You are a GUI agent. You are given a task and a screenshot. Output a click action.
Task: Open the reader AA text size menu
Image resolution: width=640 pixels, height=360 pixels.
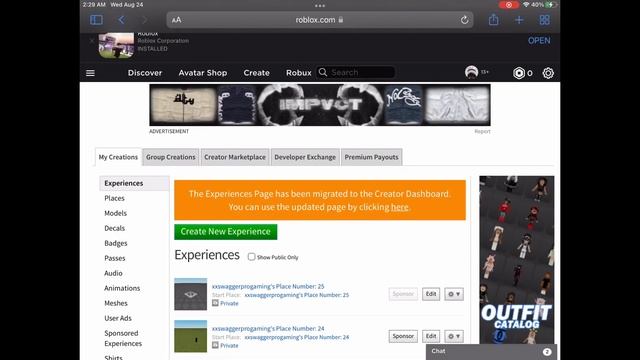point(176,20)
